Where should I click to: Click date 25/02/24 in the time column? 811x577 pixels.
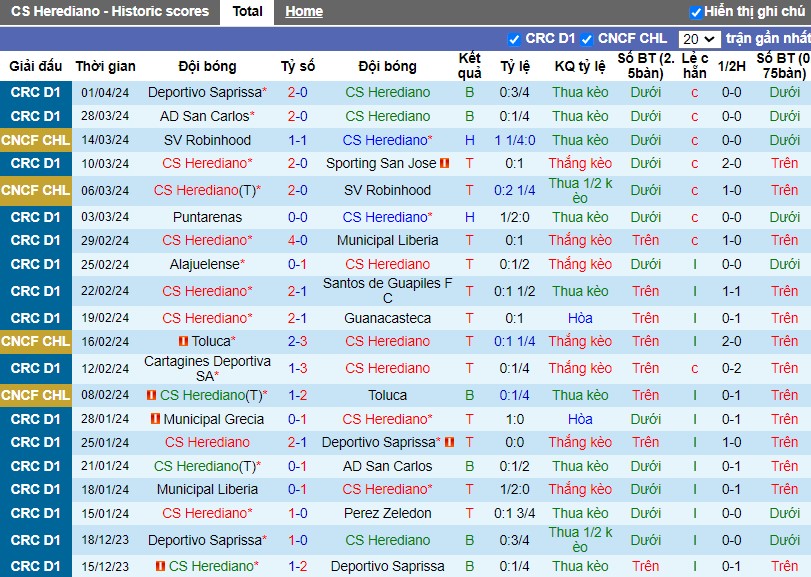pyautogui.click(x=105, y=264)
